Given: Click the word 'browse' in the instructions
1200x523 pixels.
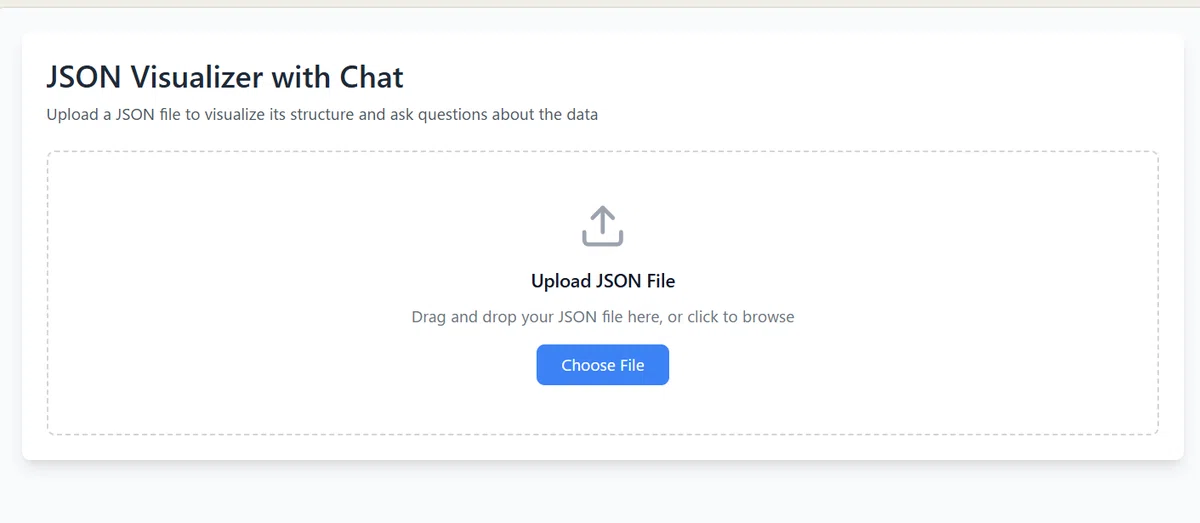Looking at the screenshot, I should pos(768,317).
